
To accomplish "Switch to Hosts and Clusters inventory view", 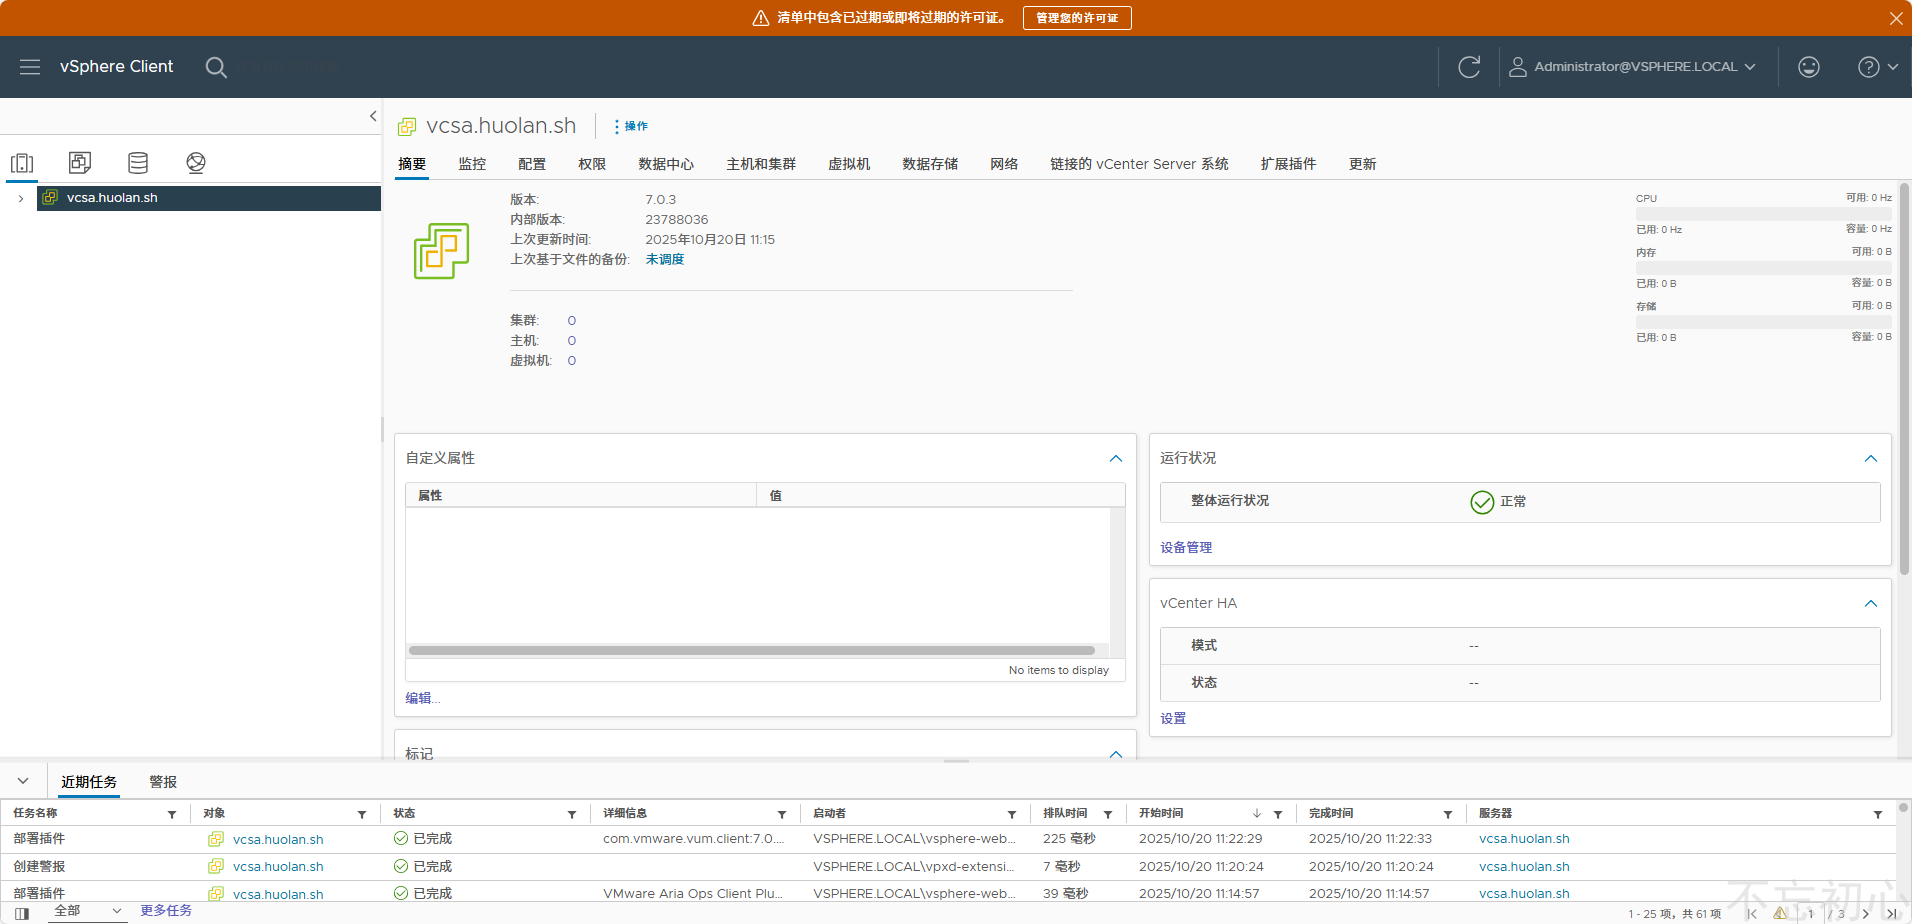I will [x=22, y=163].
